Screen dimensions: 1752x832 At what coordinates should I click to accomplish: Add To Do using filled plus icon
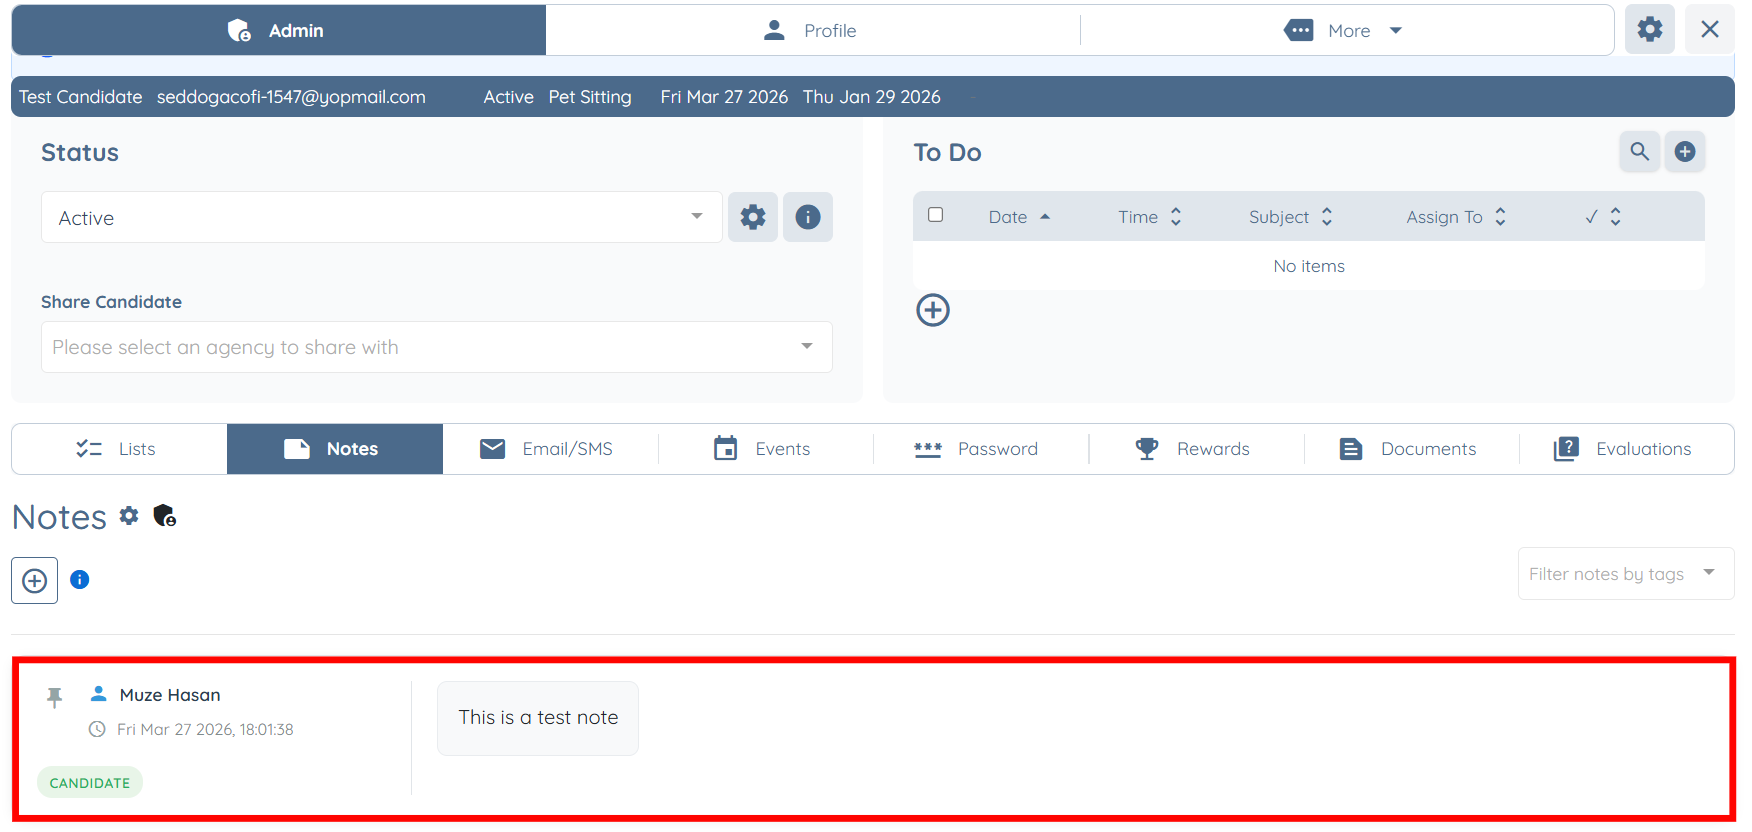1685,152
